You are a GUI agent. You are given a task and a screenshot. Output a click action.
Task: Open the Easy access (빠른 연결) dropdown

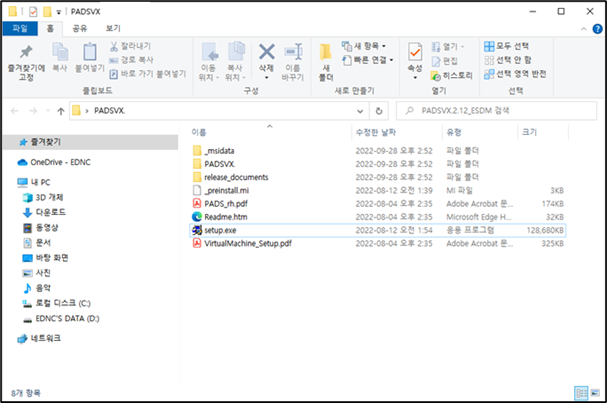[x=367, y=60]
